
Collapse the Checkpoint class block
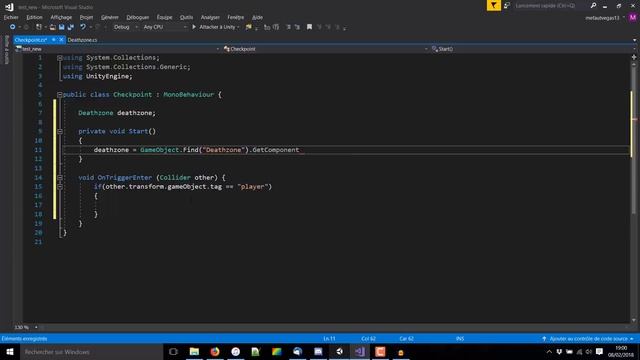coord(60,95)
